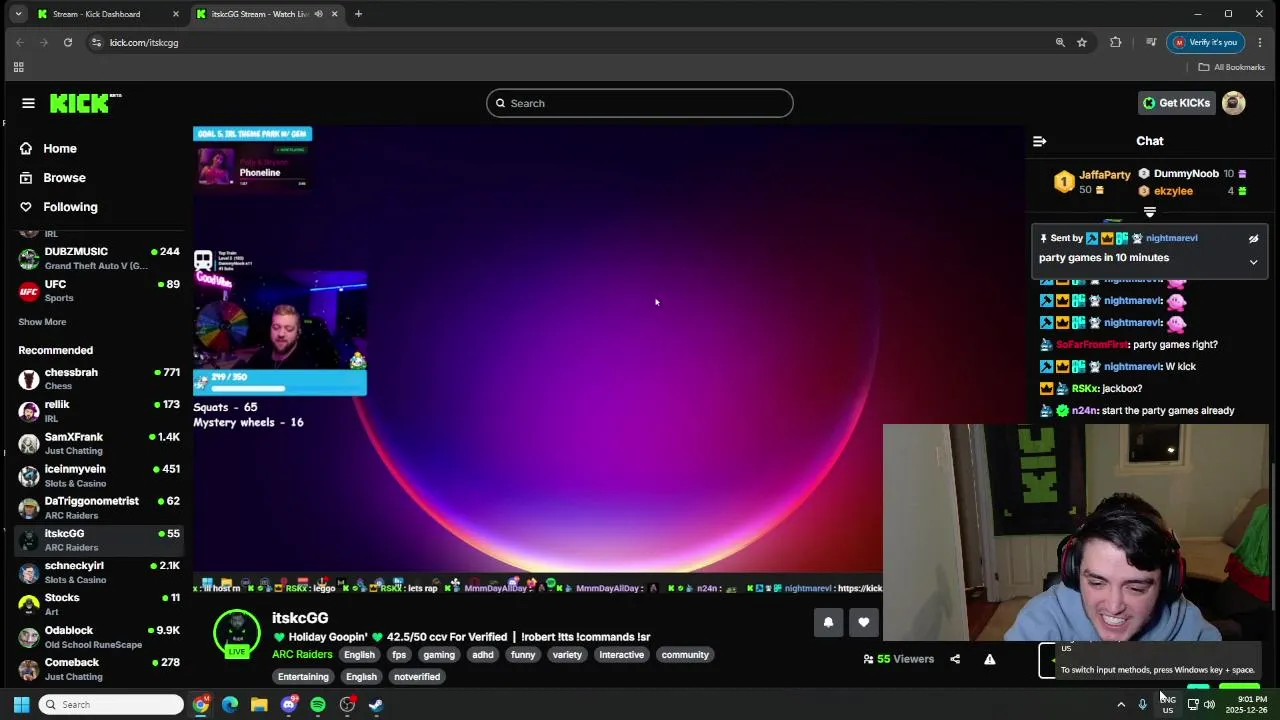Click the heart follow button
The height and width of the screenshot is (720, 1280).
[x=864, y=622]
